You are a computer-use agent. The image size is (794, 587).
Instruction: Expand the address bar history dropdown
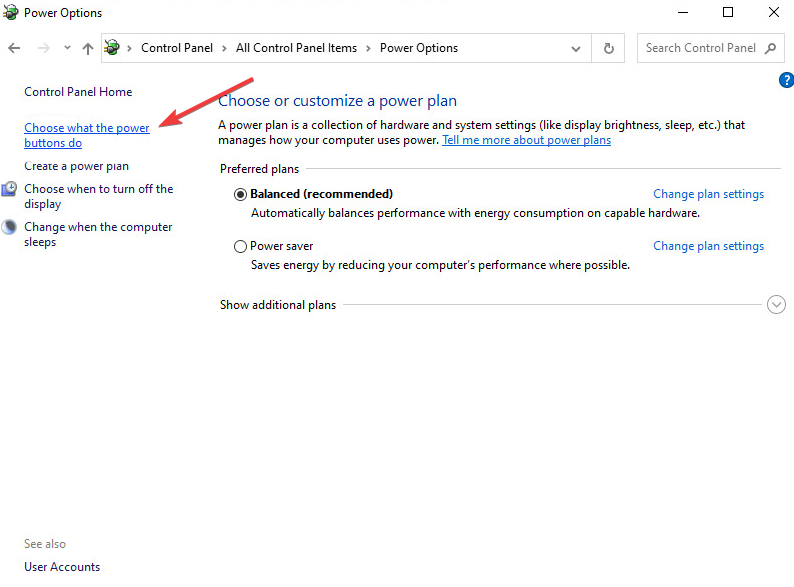point(576,49)
